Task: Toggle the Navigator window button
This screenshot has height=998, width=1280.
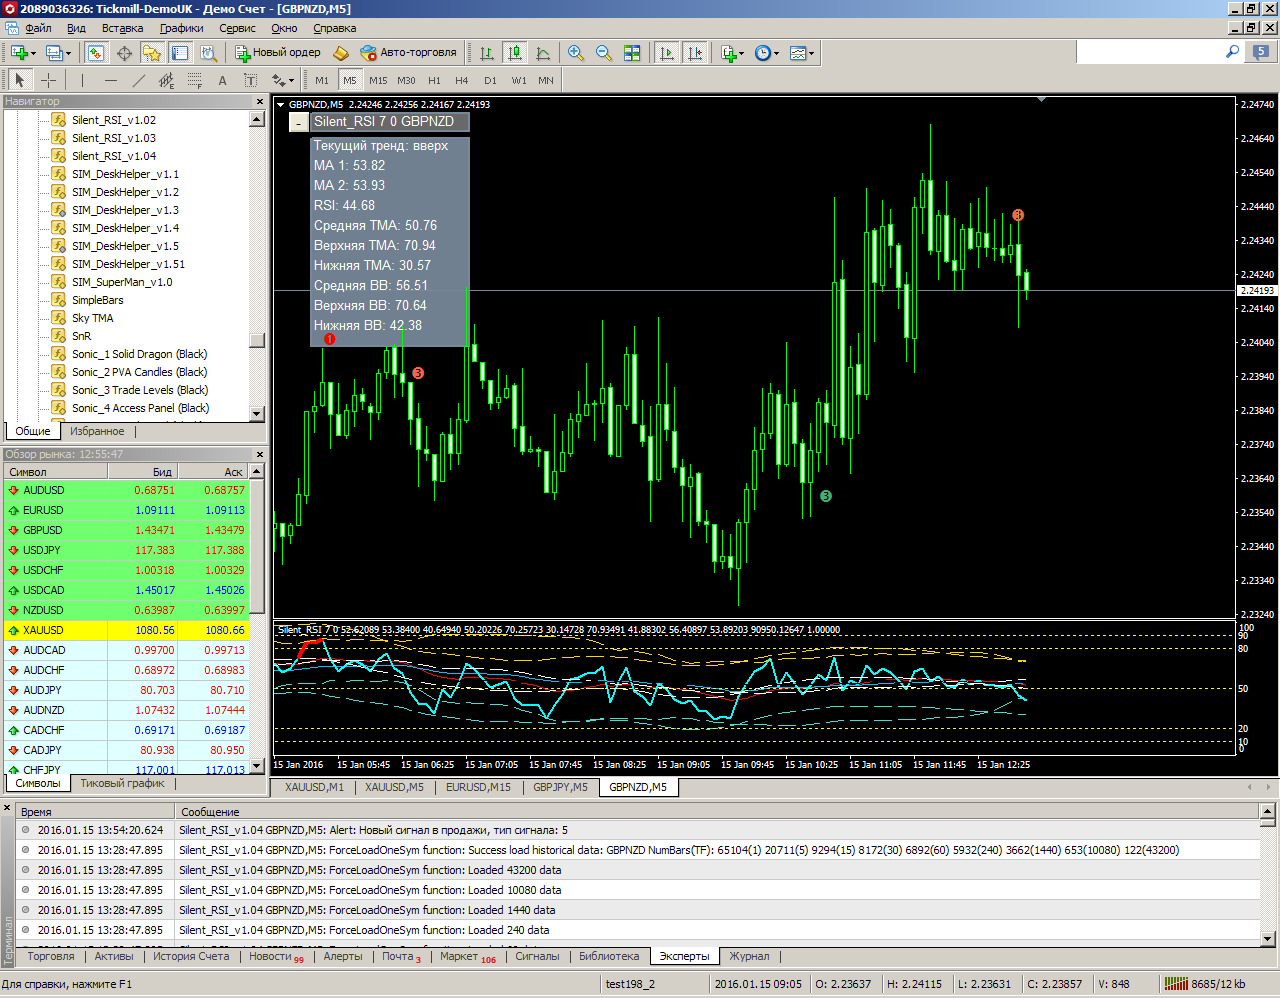Action: click(x=152, y=53)
